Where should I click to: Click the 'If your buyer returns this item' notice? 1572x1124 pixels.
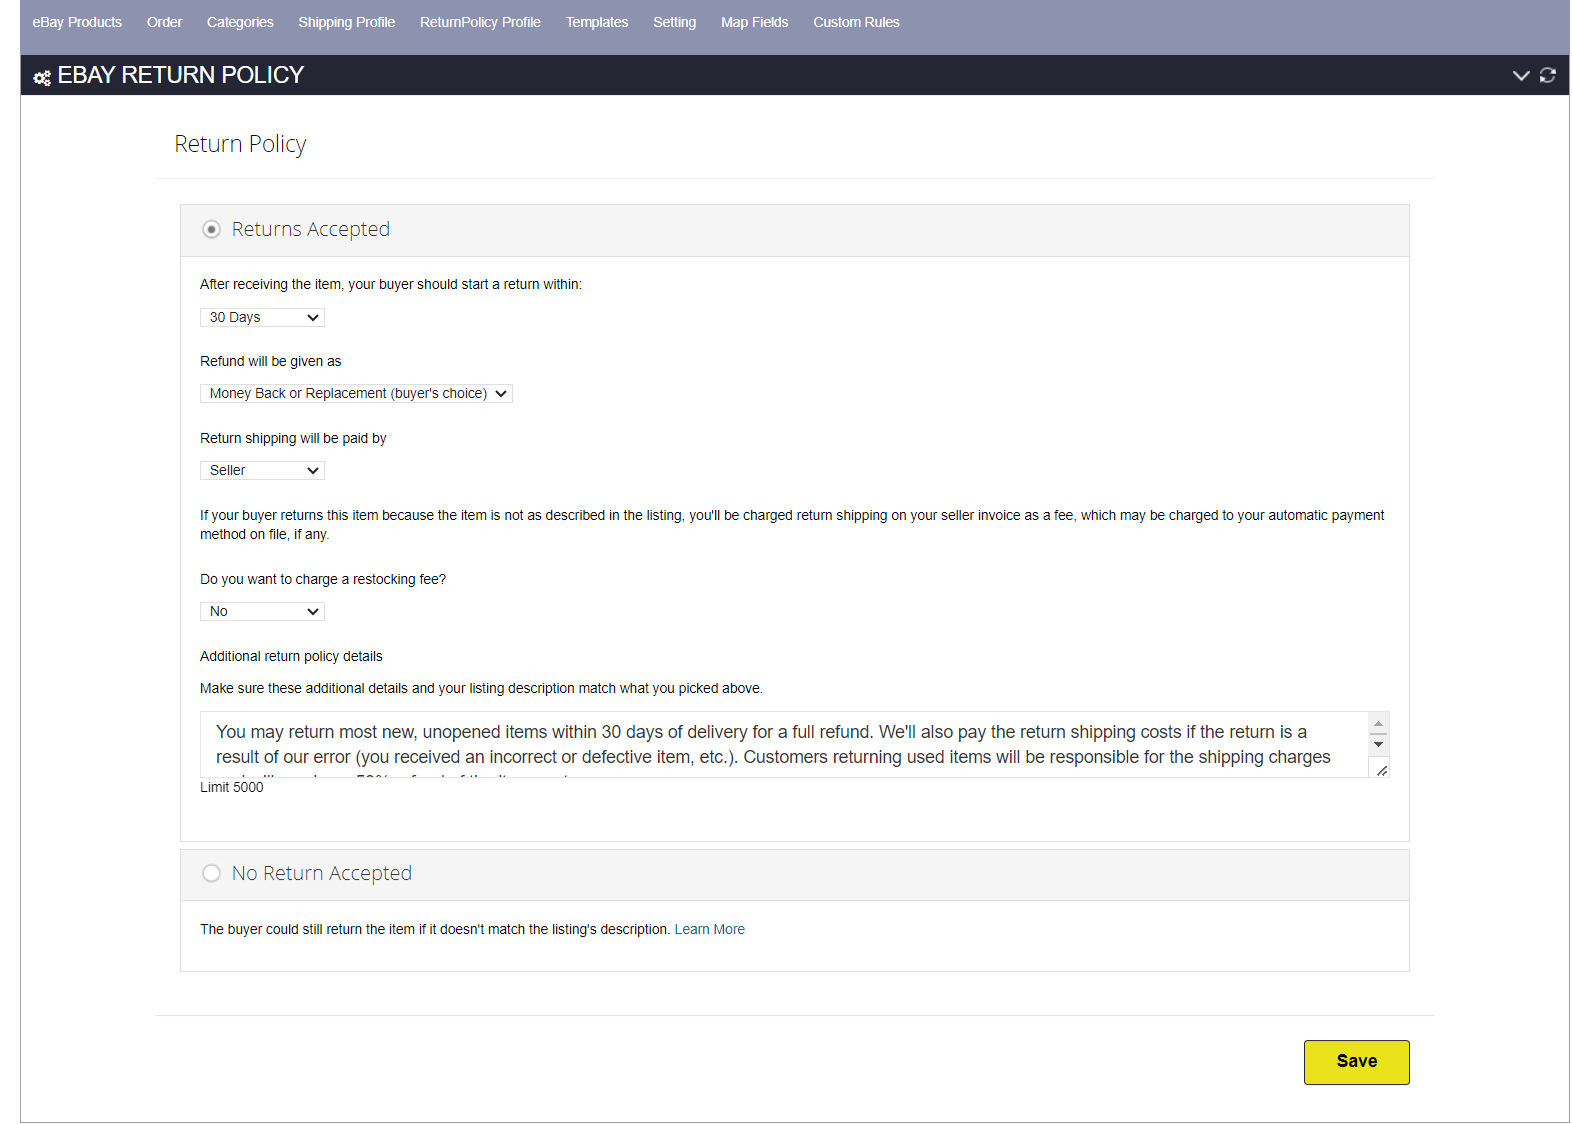coord(792,525)
